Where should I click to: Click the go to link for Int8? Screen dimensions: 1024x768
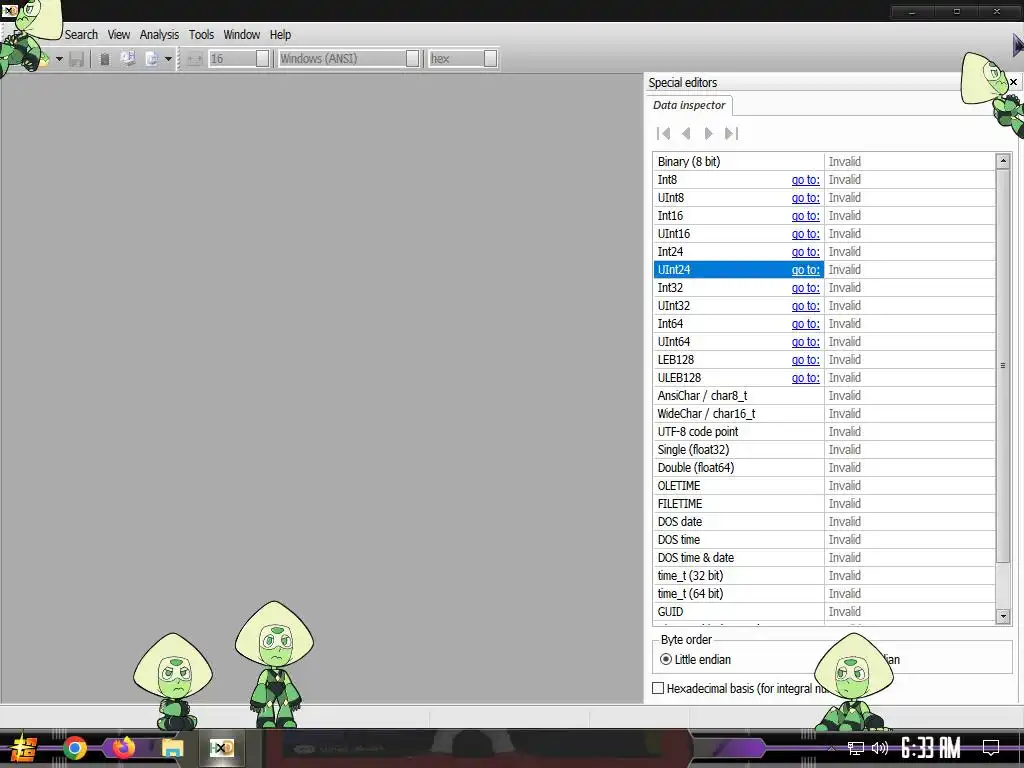[805, 180]
